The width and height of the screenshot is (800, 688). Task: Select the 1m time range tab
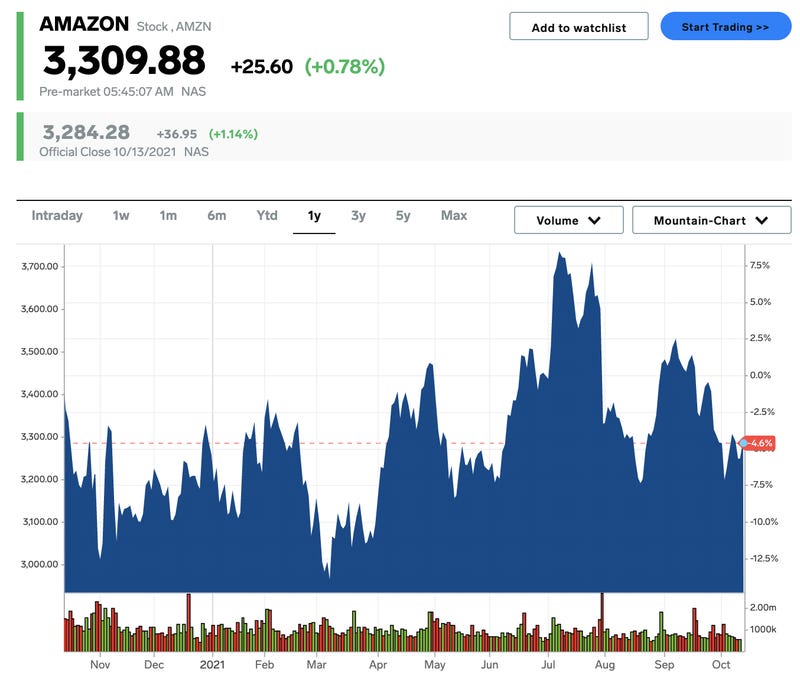168,216
